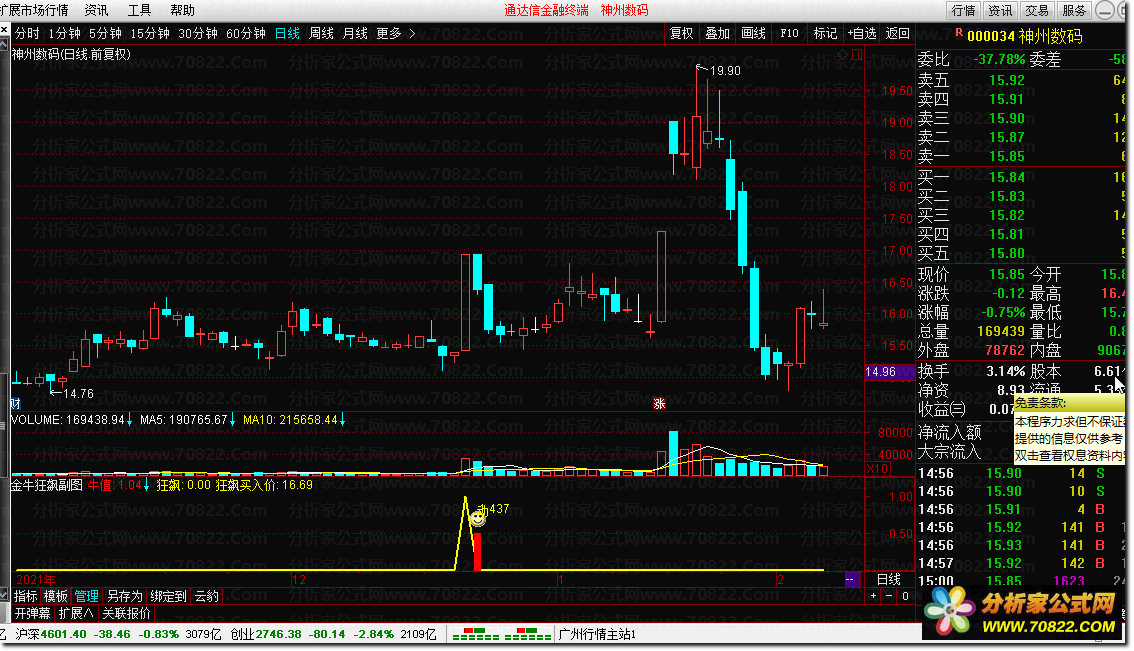The height and width of the screenshot is (651, 1134).
Task: Click the '0' reset button below chart
Action: (x=905, y=596)
